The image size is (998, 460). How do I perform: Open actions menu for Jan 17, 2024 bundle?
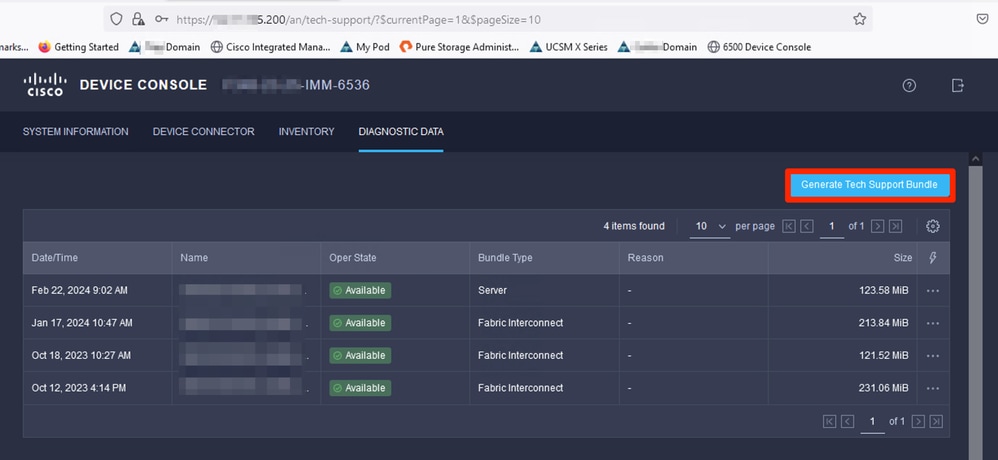(932, 323)
